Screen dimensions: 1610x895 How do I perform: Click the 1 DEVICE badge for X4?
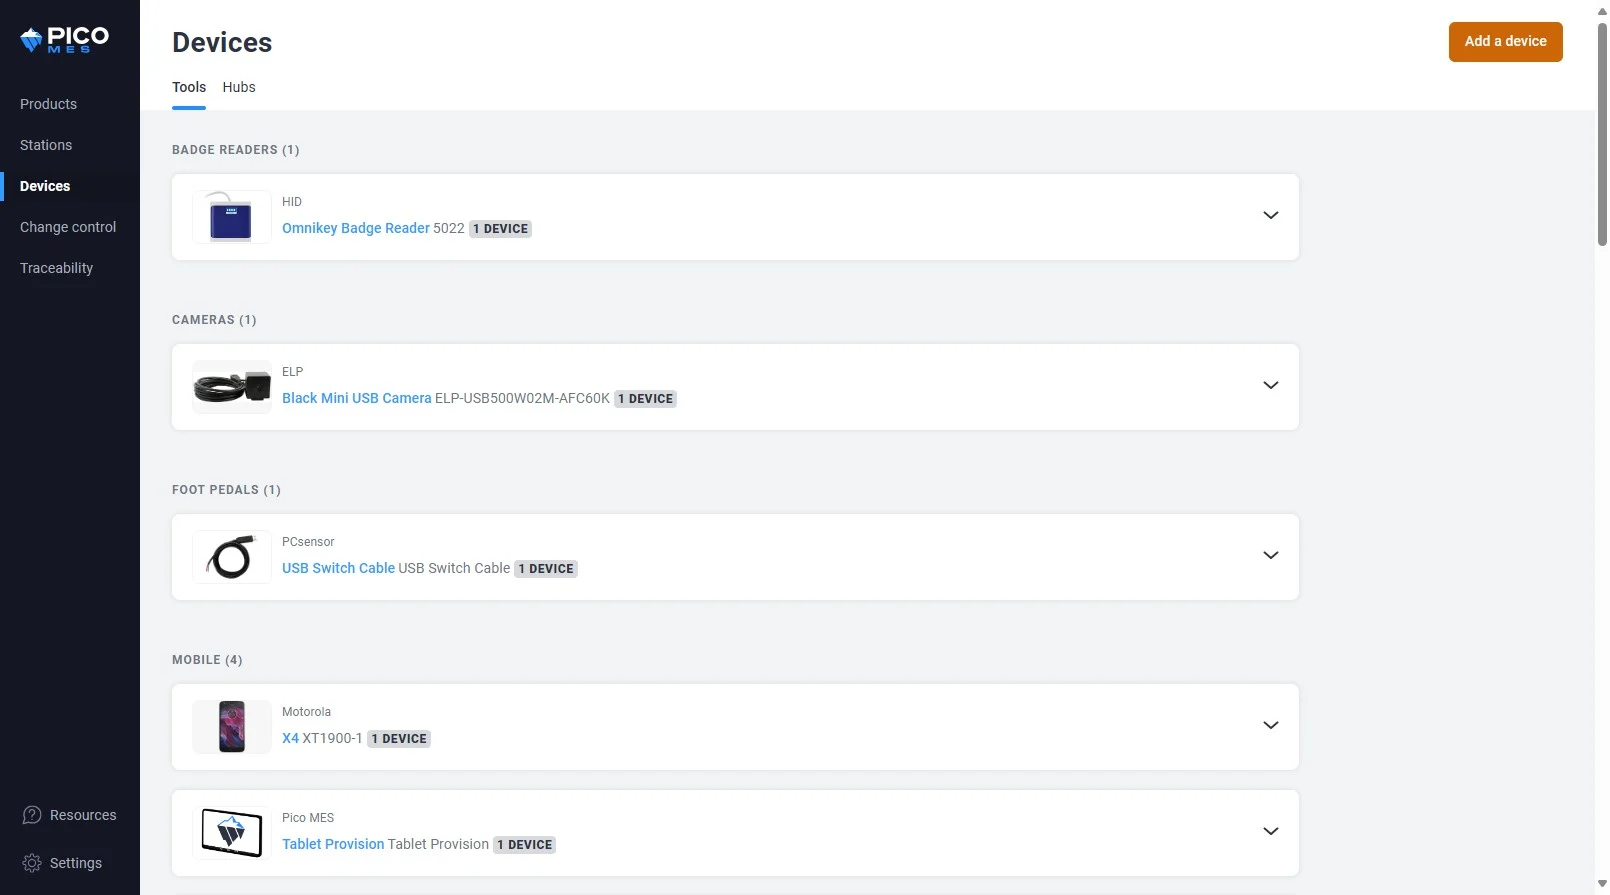(x=399, y=739)
